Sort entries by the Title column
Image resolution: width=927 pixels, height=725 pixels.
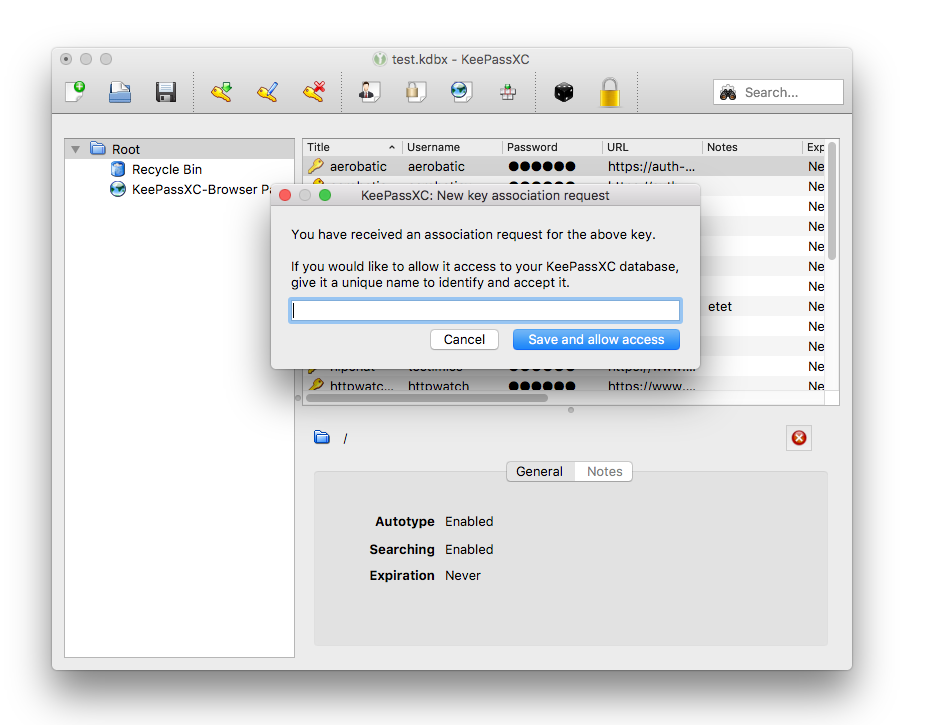(x=352, y=147)
